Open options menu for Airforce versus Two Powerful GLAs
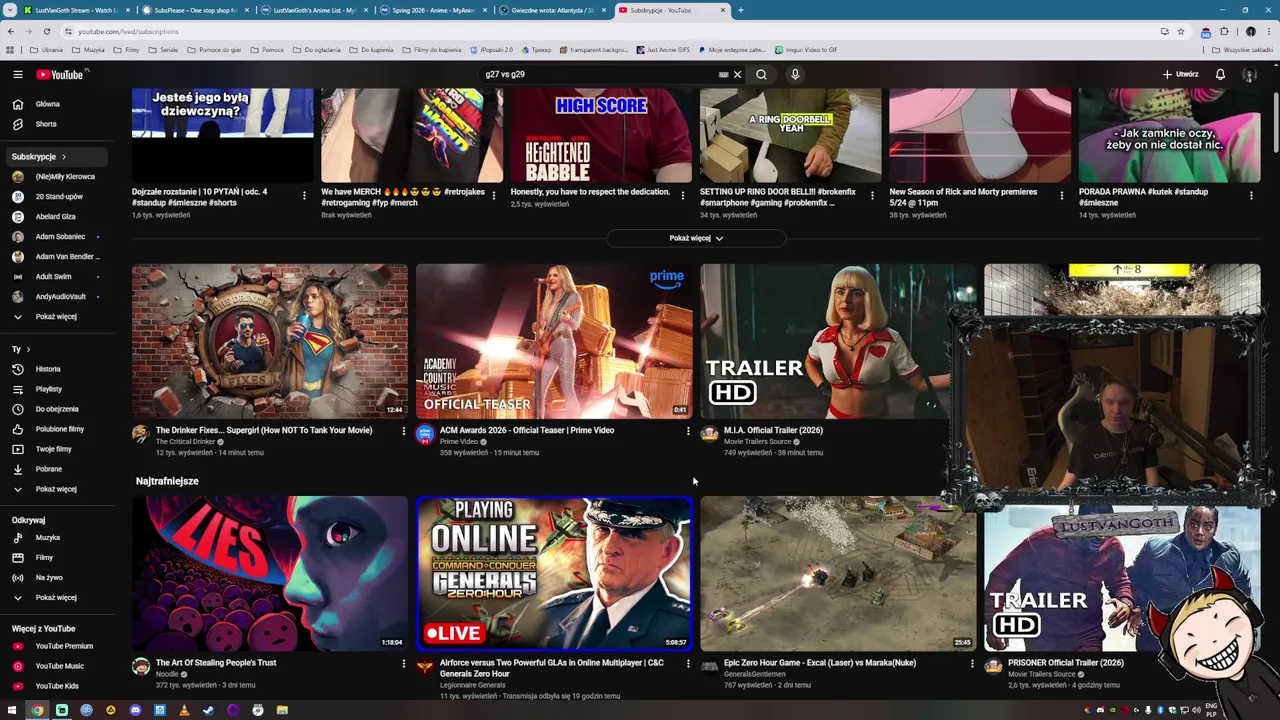Viewport: 1280px width, 720px height. click(688, 663)
